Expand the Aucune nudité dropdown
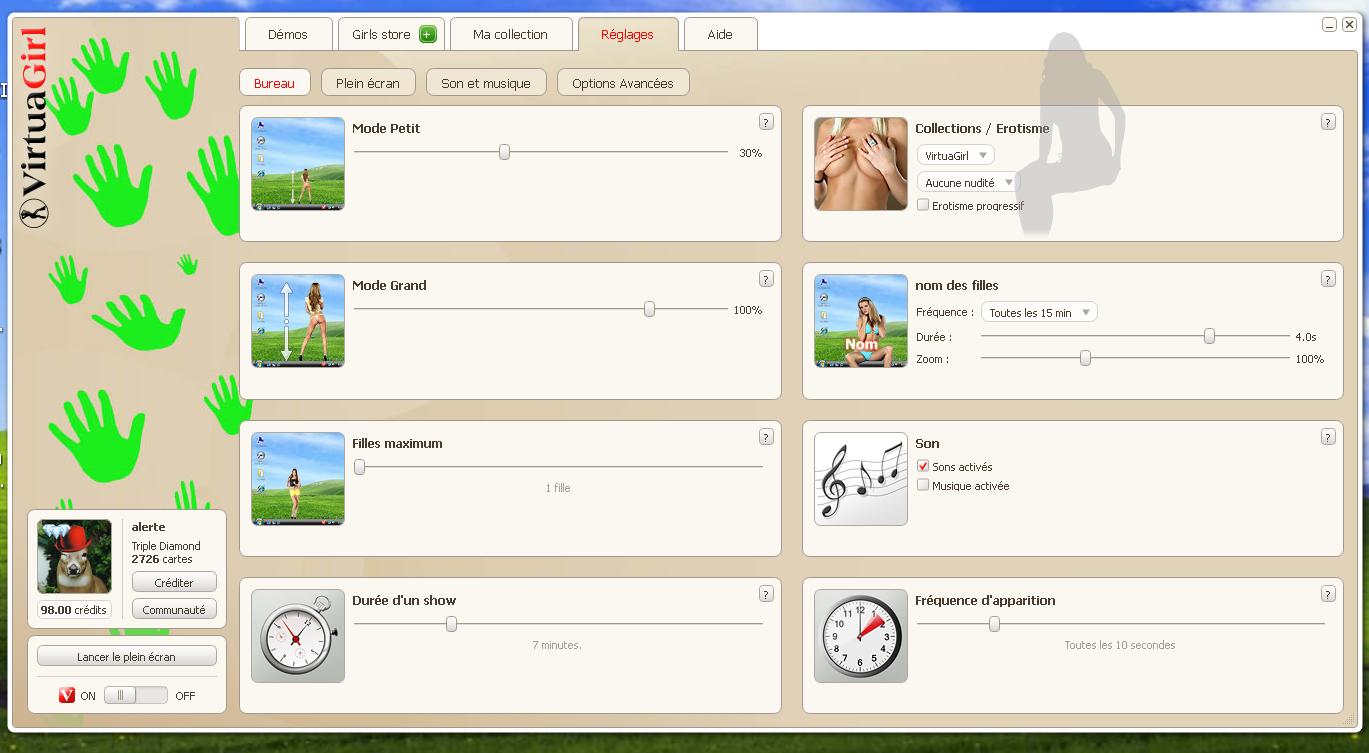Image resolution: width=1369 pixels, height=753 pixels. (967, 183)
